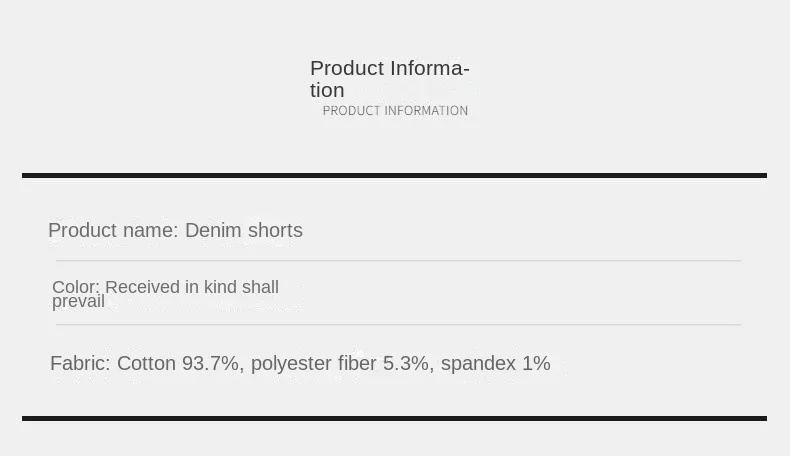790x456 pixels.
Task: Select the "Product name:" label
Action: pos(113,231)
